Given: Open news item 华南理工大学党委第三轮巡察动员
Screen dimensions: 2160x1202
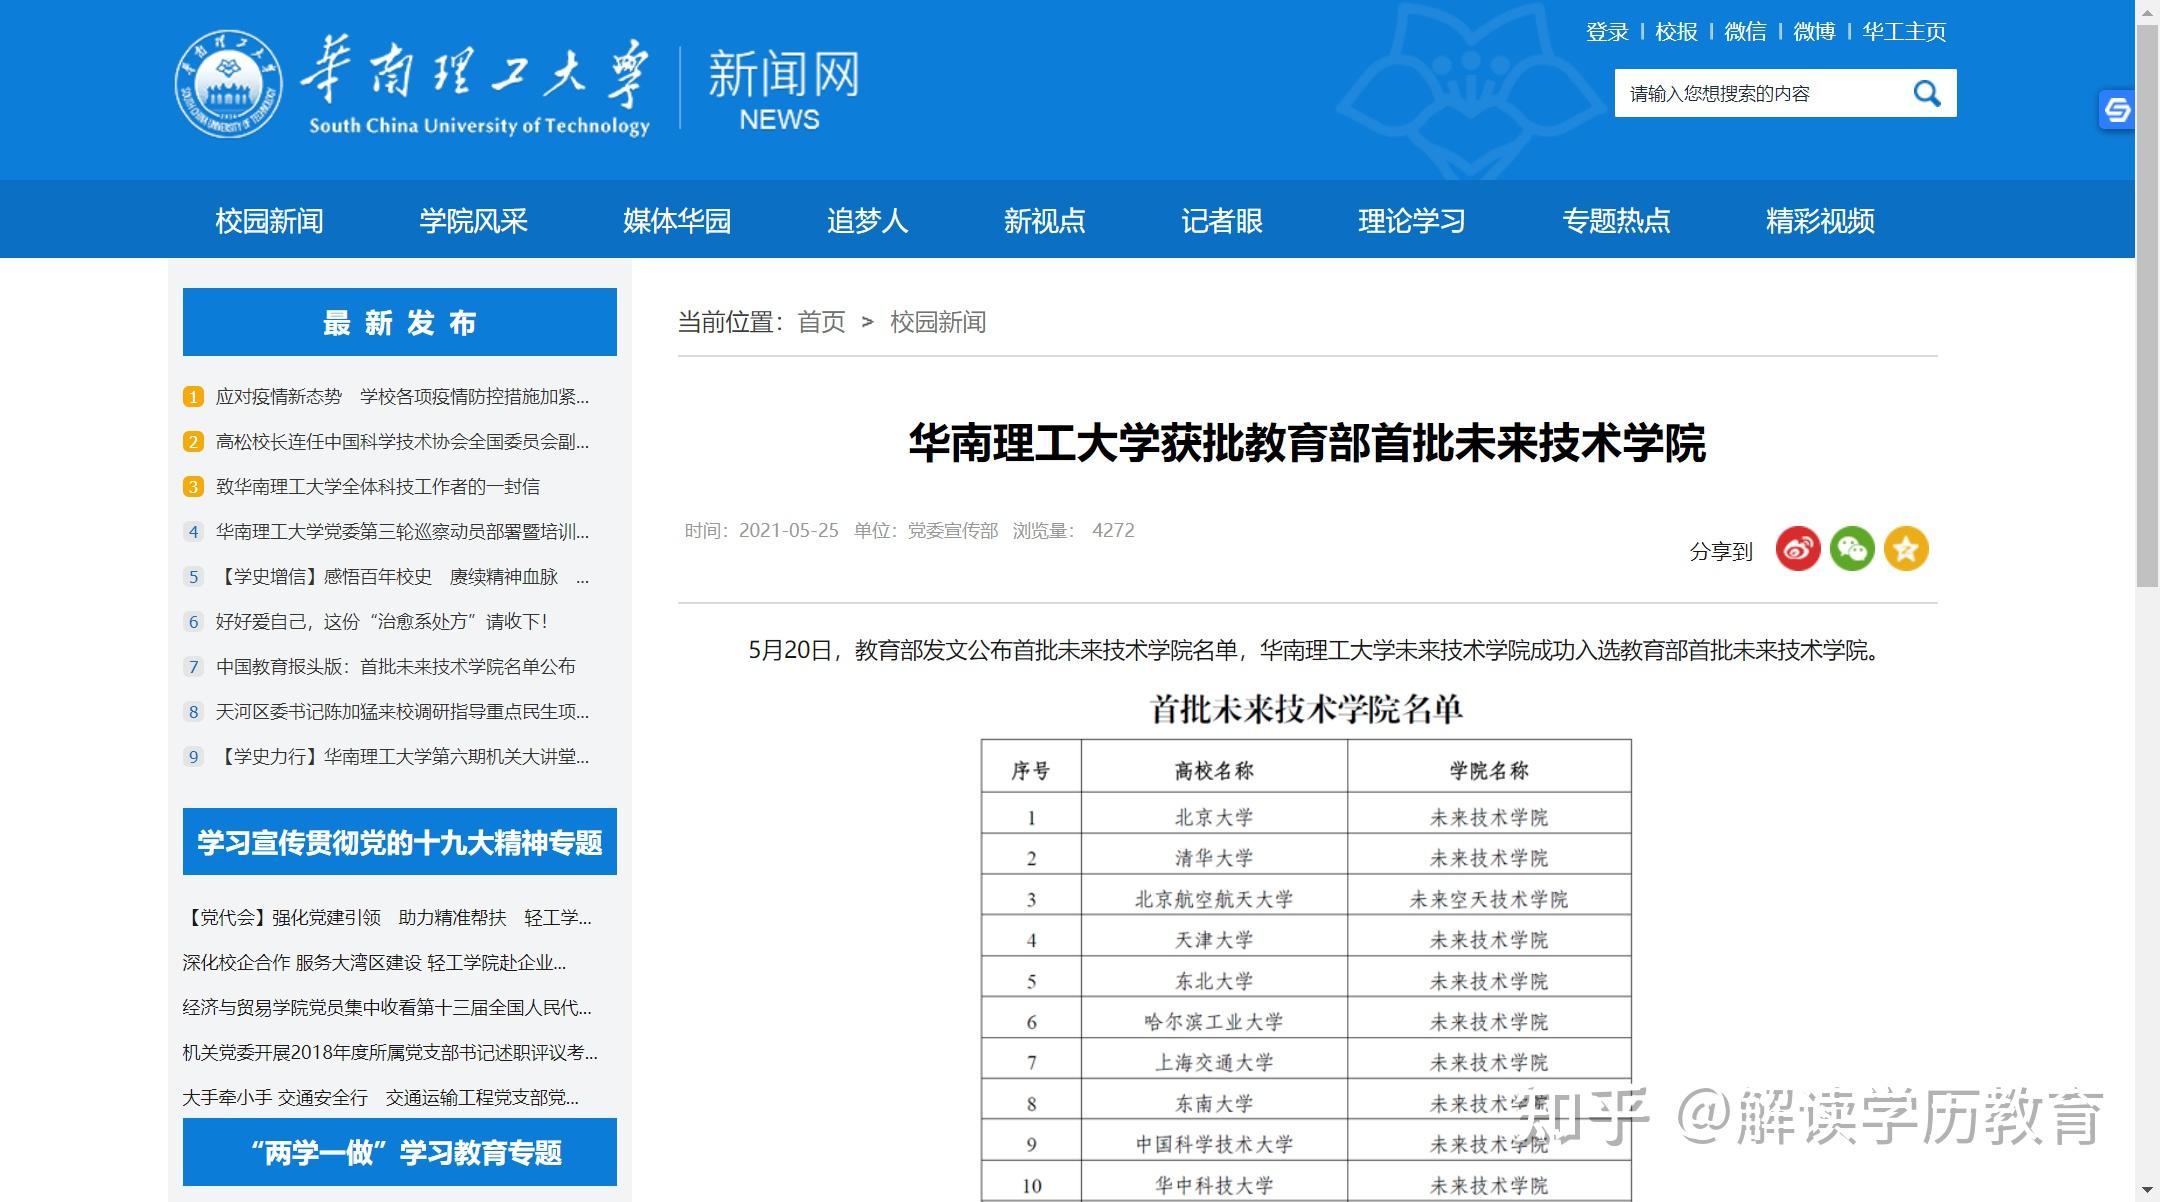Looking at the screenshot, I should coord(402,532).
